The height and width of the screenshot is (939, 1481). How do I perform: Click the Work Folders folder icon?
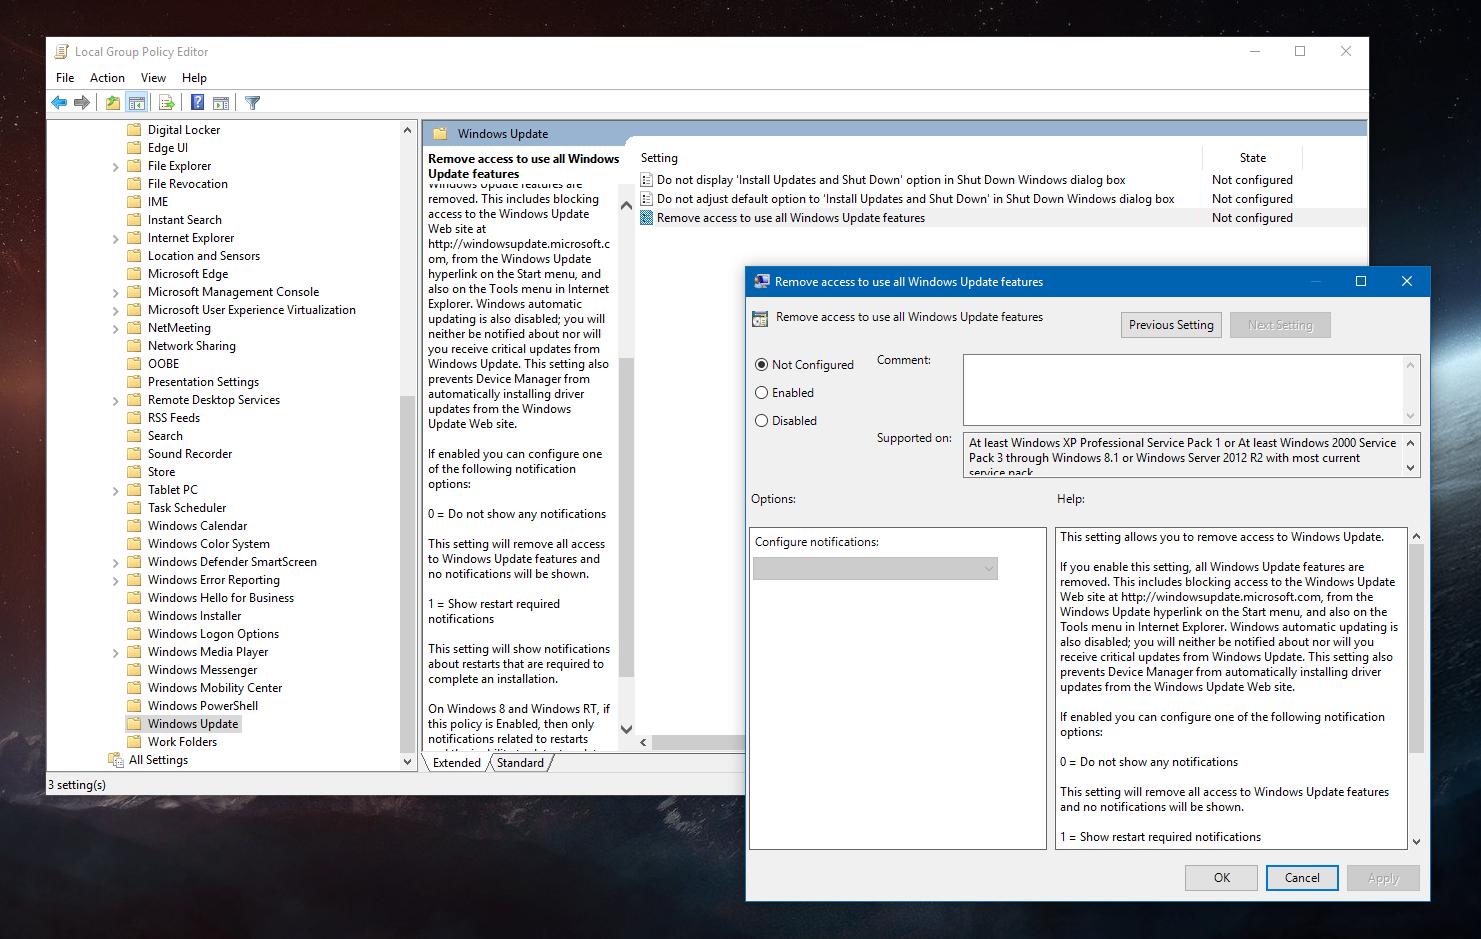click(134, 742)
